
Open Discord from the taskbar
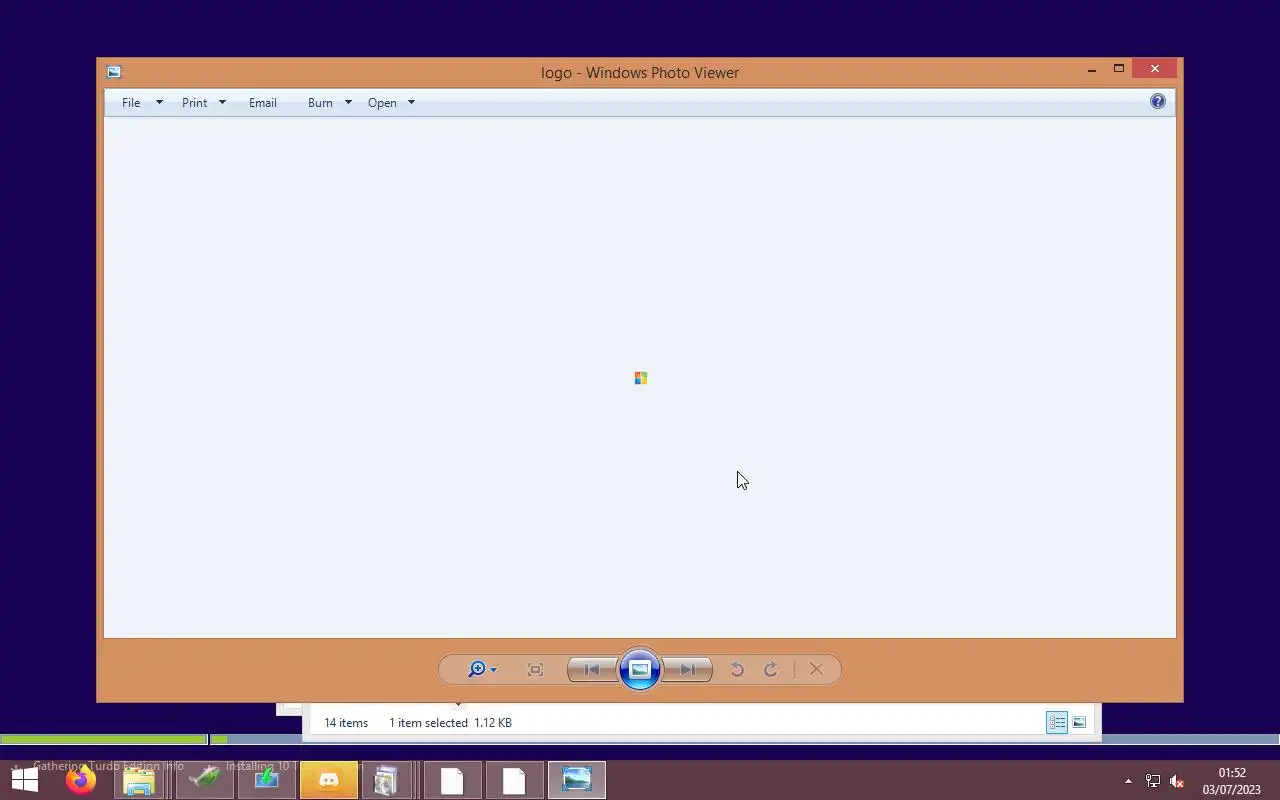pyautogui.click(x=329, y=780)
